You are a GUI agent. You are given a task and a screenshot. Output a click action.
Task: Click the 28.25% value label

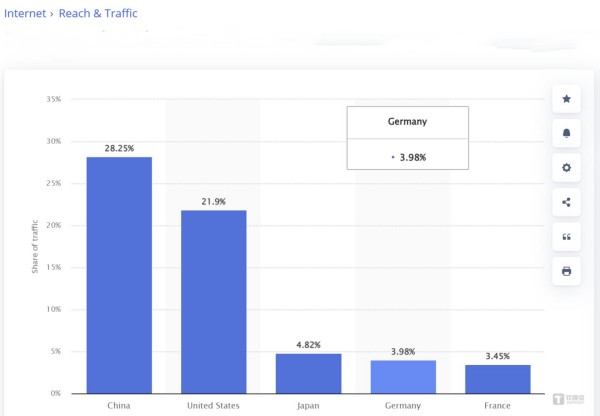[x=119, y=148]
